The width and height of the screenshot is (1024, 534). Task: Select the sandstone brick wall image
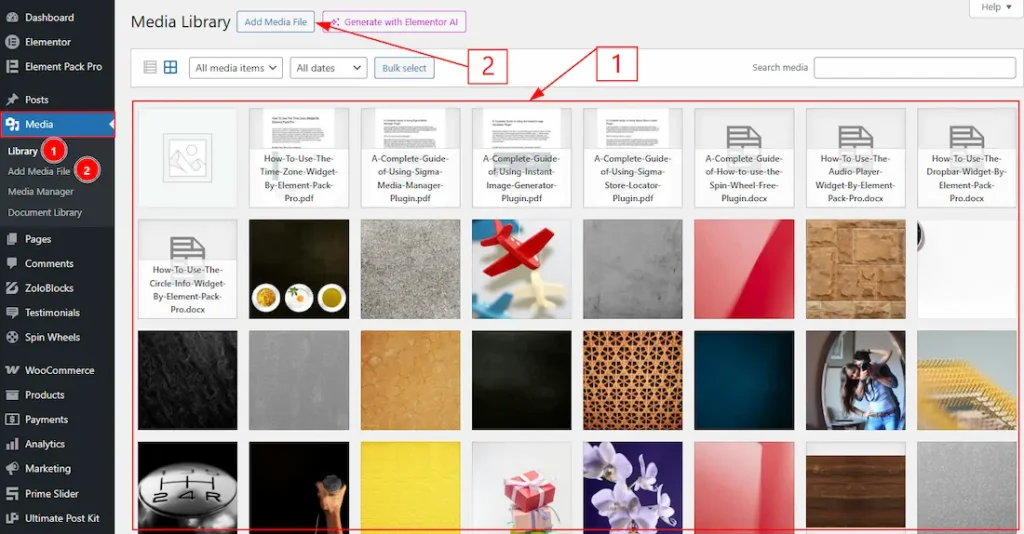pyautogui.click(x=856, y=269)
